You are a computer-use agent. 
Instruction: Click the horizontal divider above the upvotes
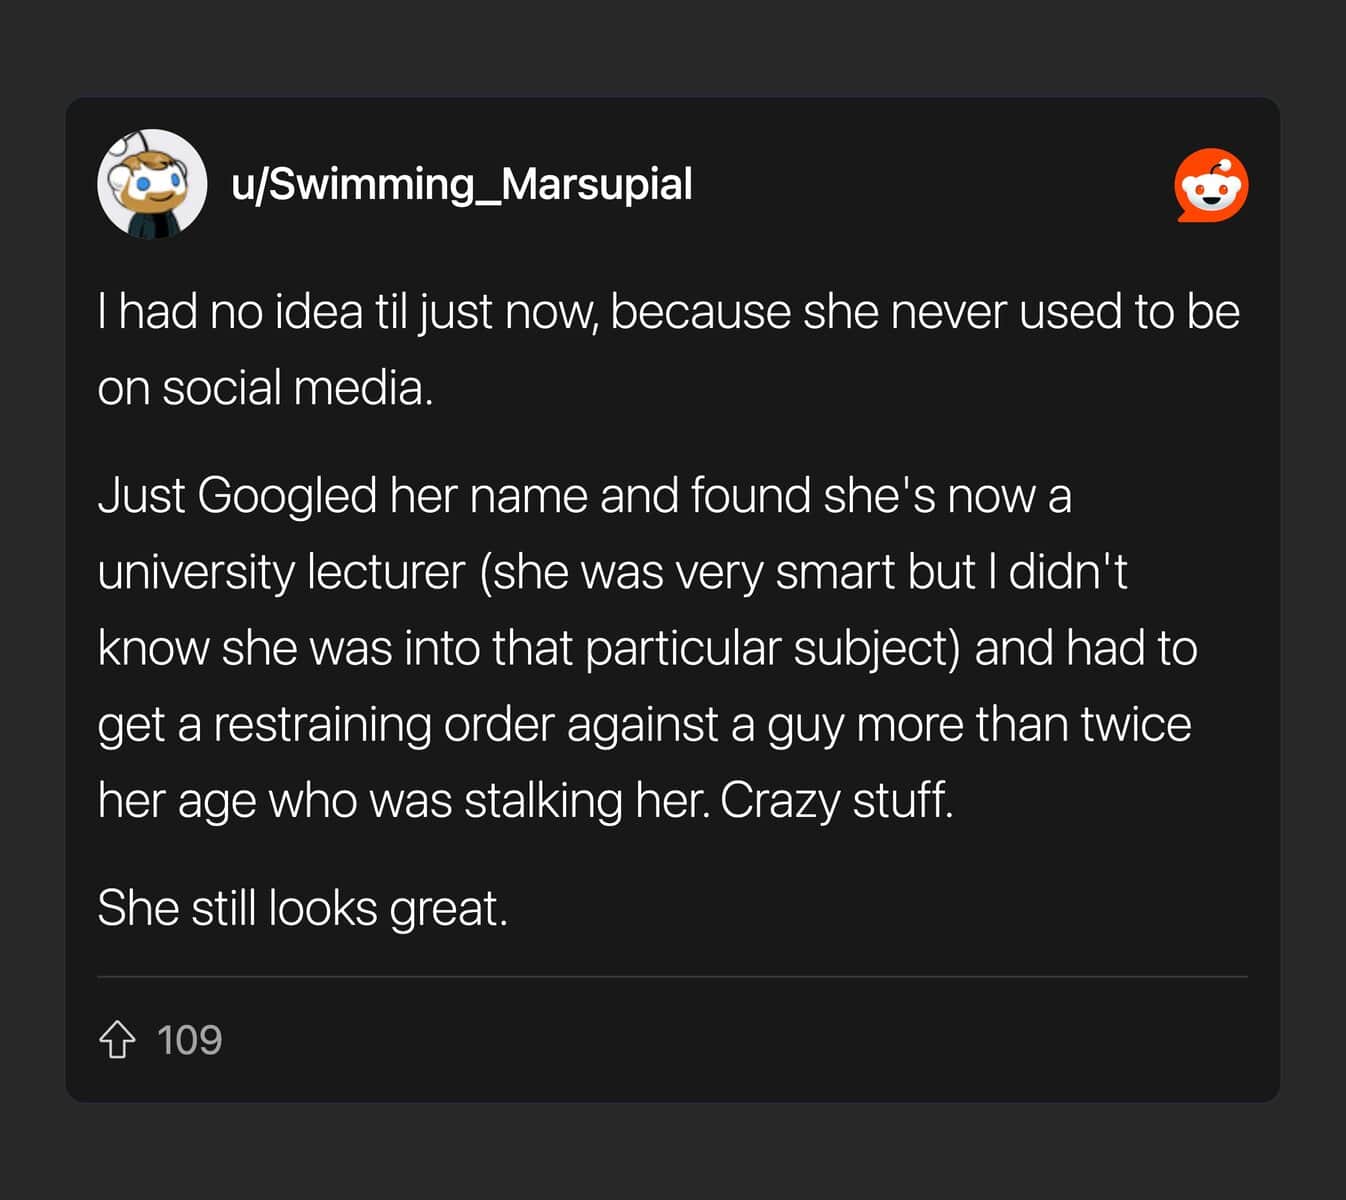[x=672, y=976]
